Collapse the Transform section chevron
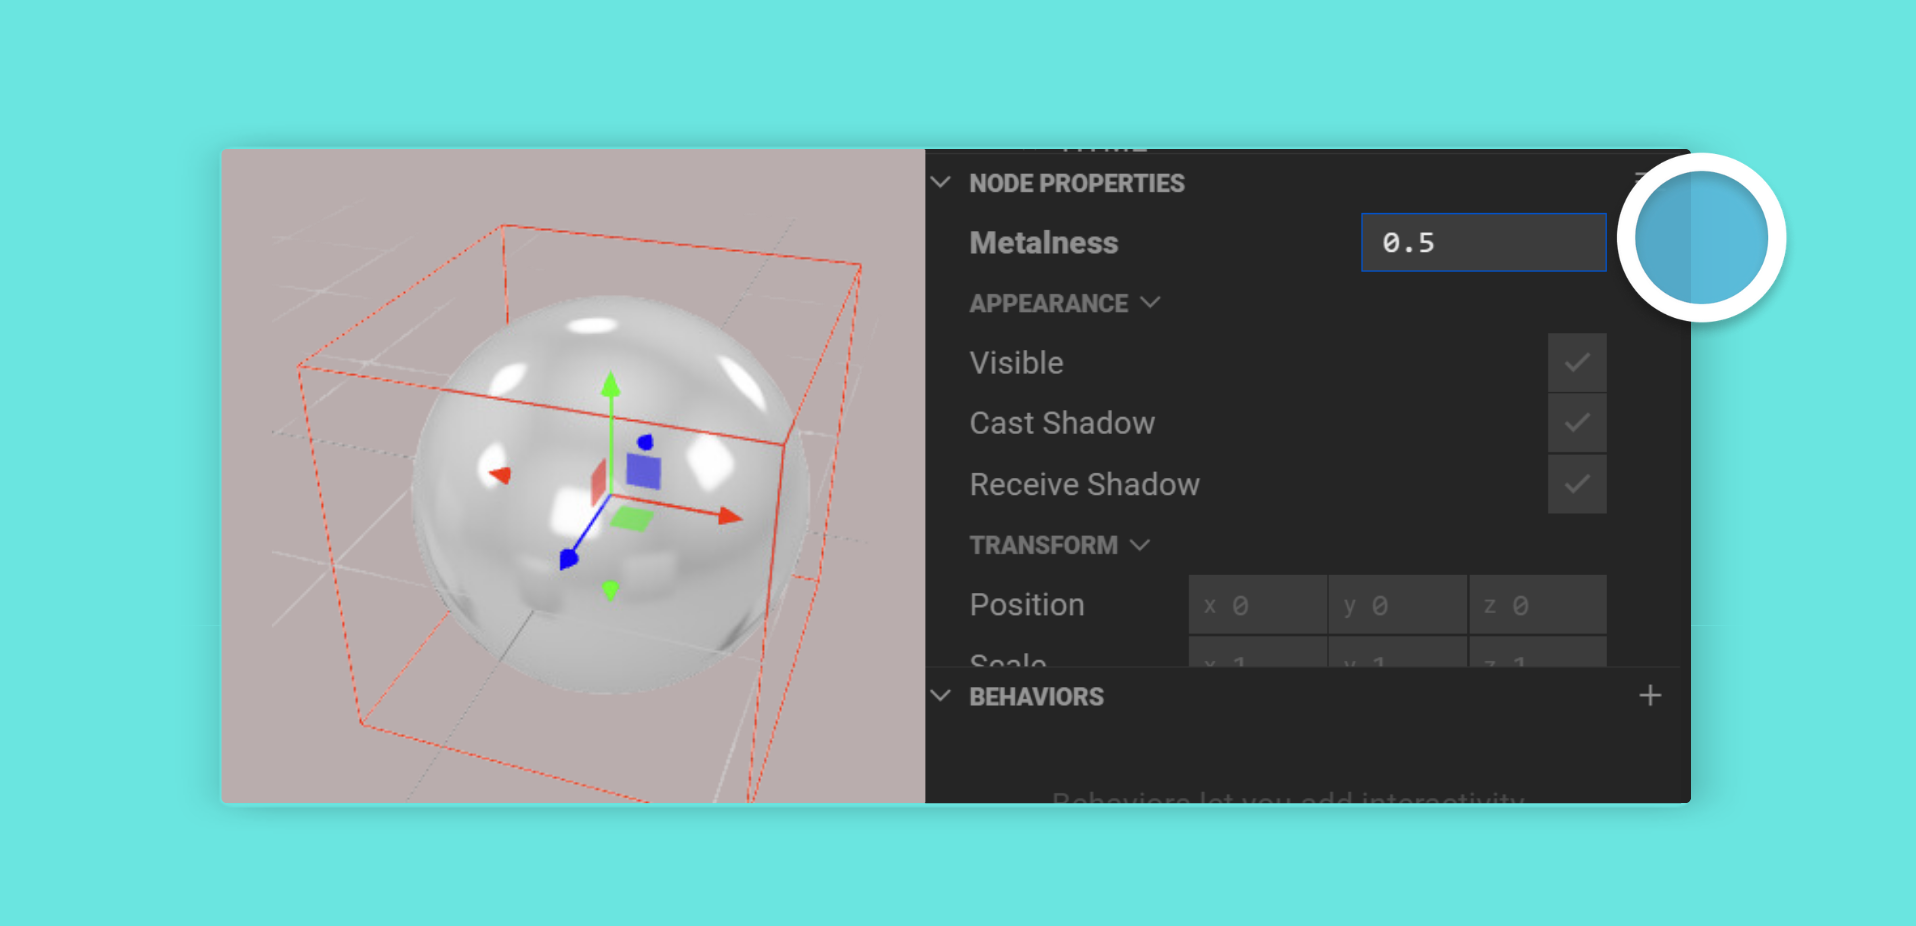1916x926 pixels. (1140, 545)
